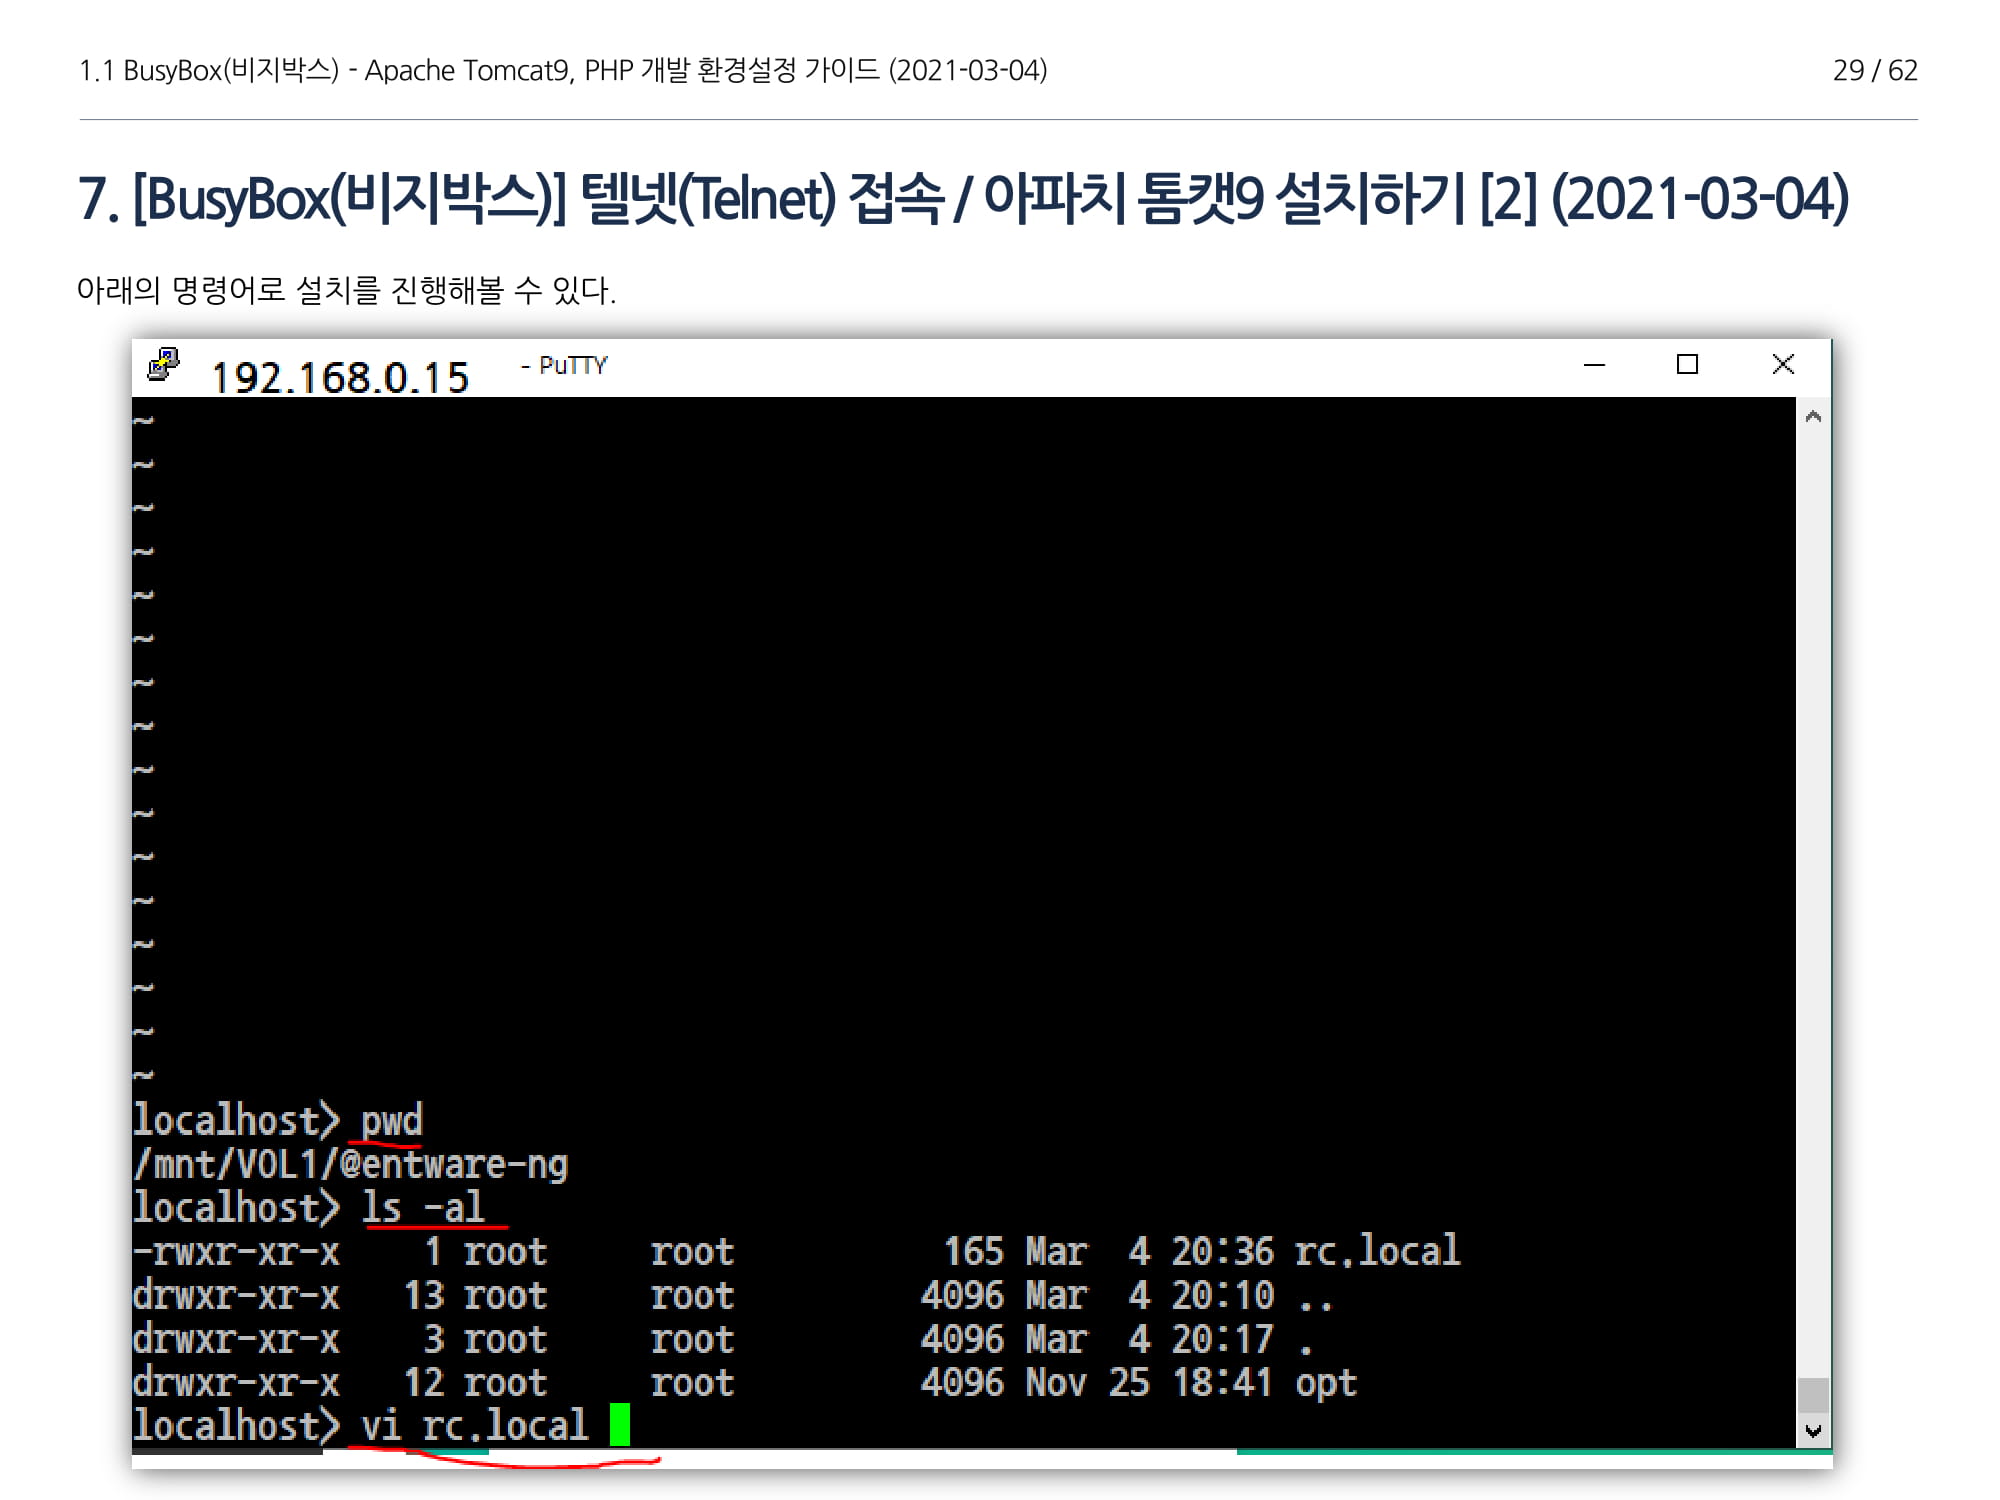Click page number 29 / 62
Screen dimensions: 2000x1500
(x=1874, y=70)
